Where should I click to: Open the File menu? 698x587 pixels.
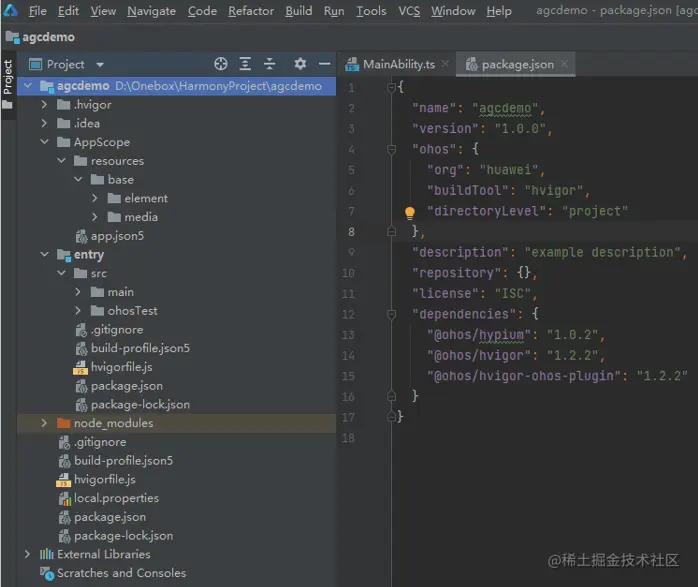(38, 11)
